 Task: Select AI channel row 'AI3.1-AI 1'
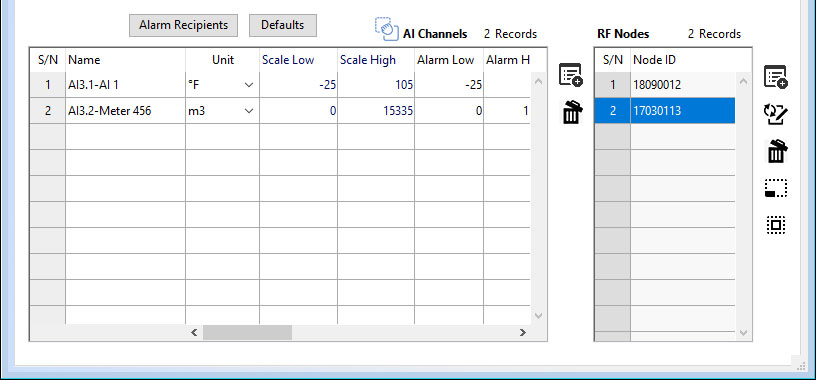125,85
